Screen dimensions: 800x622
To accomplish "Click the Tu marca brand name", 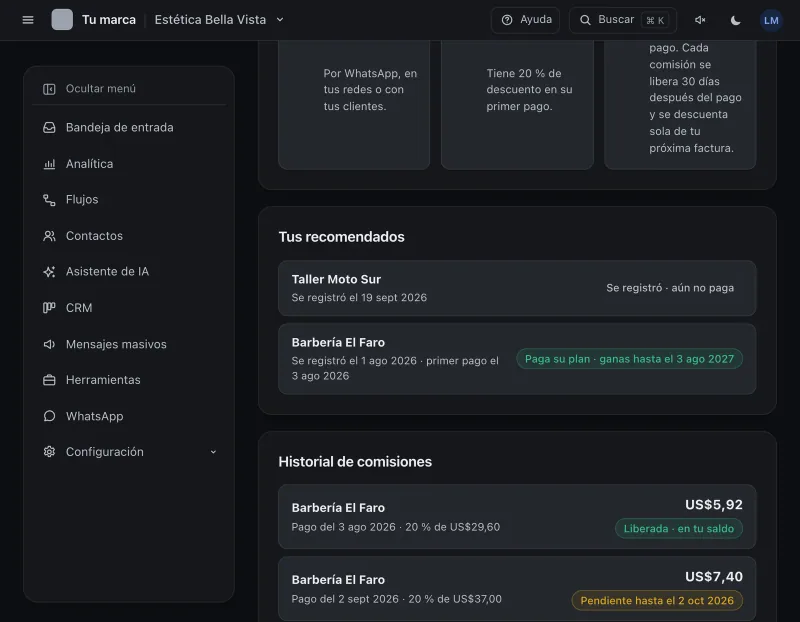I will pos(109,20).
